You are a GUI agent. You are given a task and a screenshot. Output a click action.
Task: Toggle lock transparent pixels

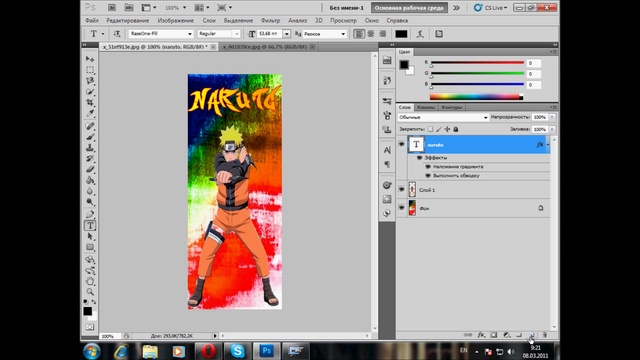click(430, 129)
